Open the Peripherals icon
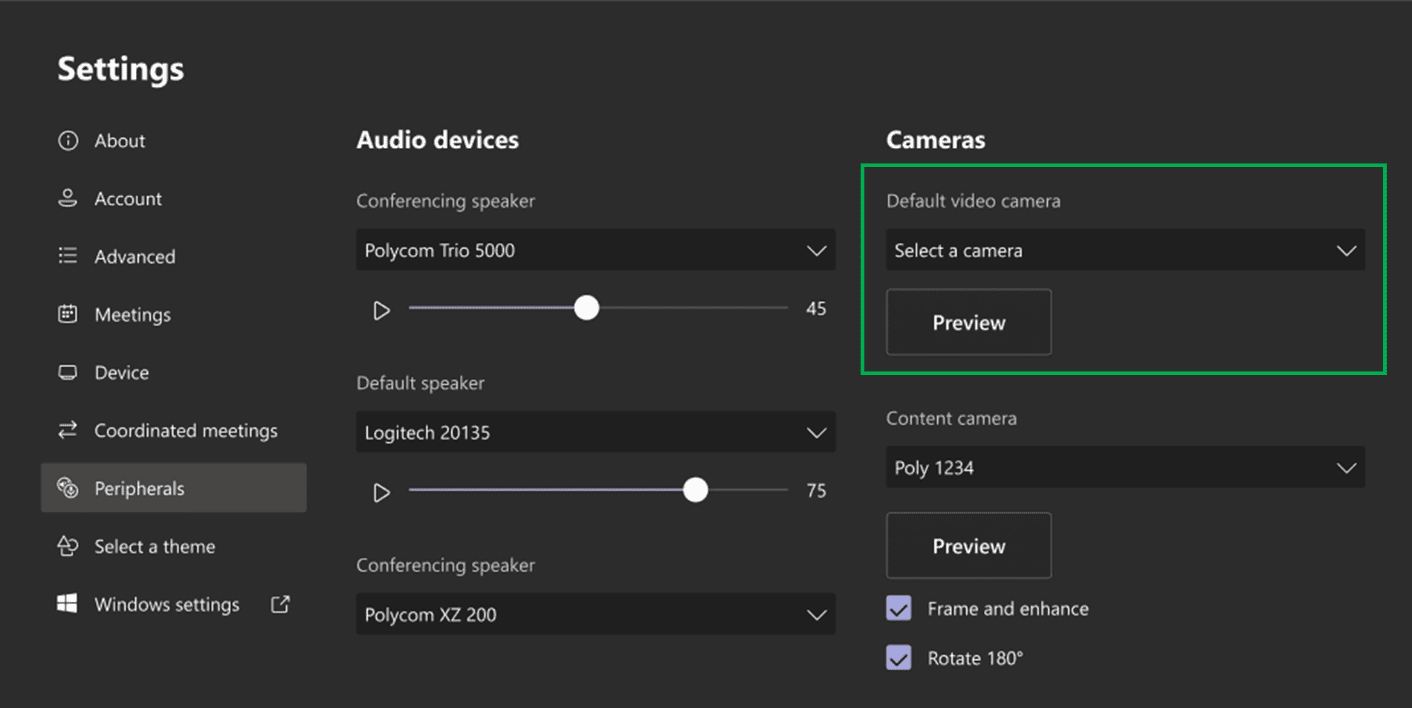1412x708 pixels. pos(67,488)
